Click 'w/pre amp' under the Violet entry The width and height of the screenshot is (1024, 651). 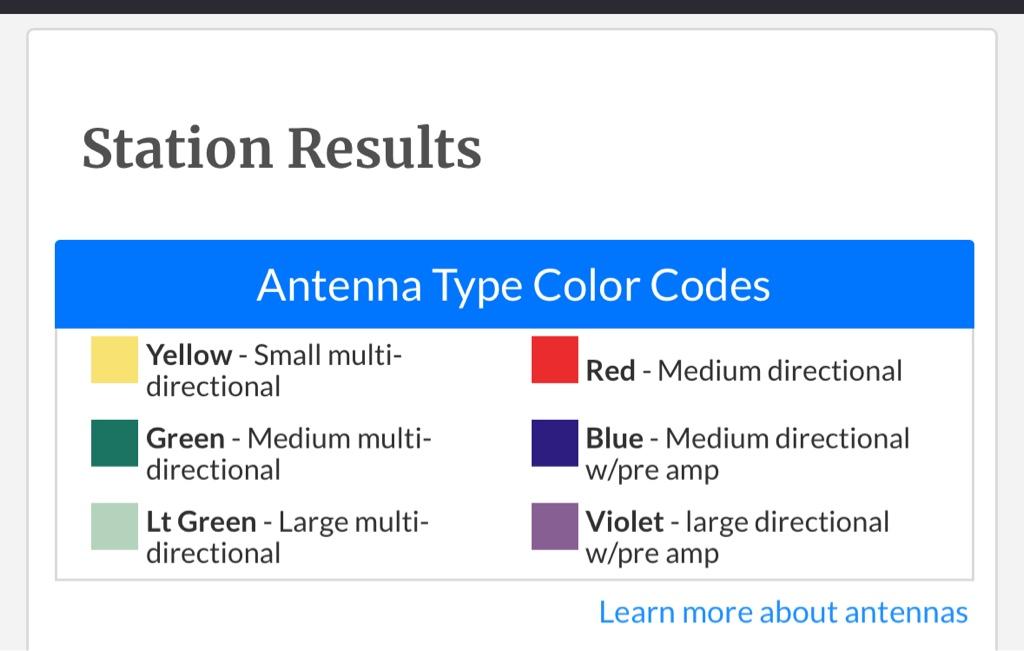pyautogui.click(x=652, y=554)
